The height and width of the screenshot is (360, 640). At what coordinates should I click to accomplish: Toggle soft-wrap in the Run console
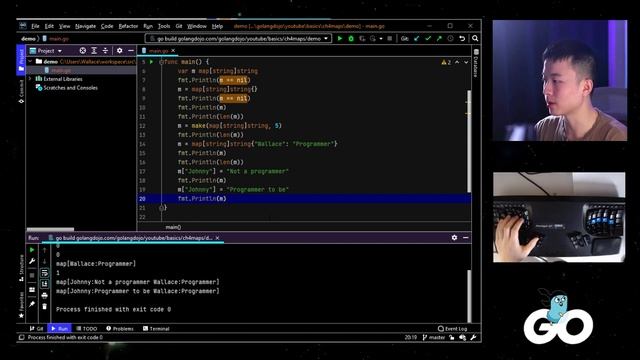44,273
